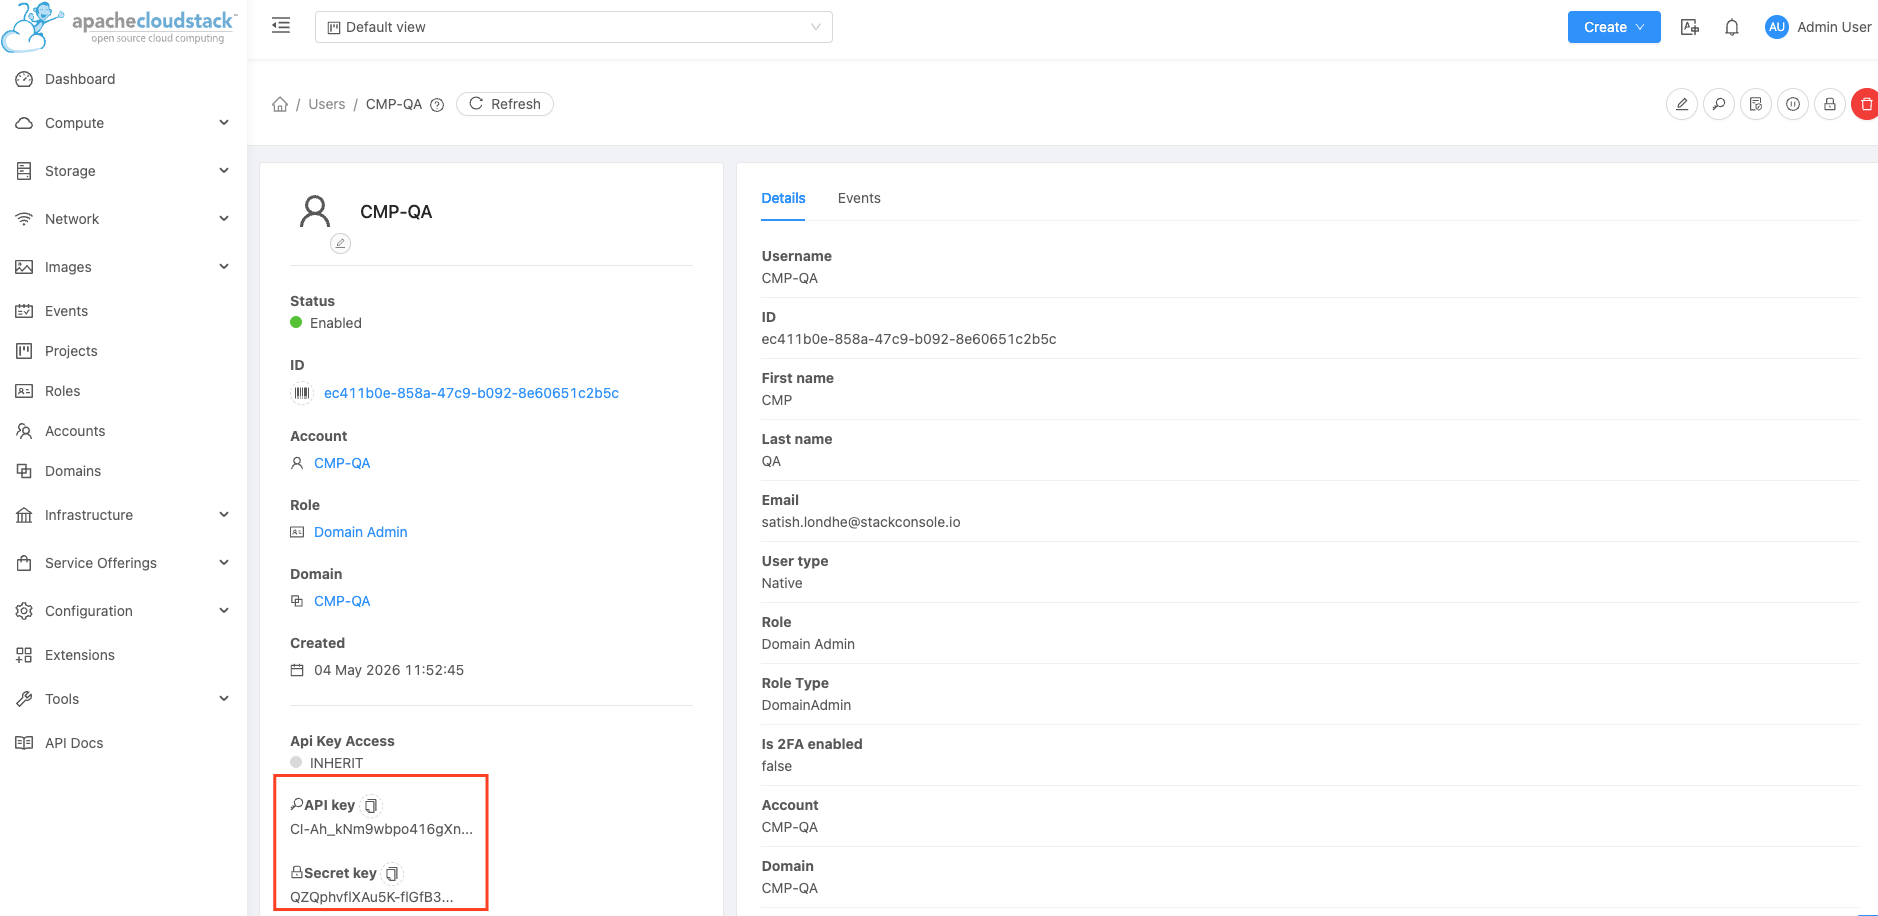Click the Secret key value QZQphvfIXAu5K-fIGfB3...
Viewport: 1878px width, 916px height.
372,897
